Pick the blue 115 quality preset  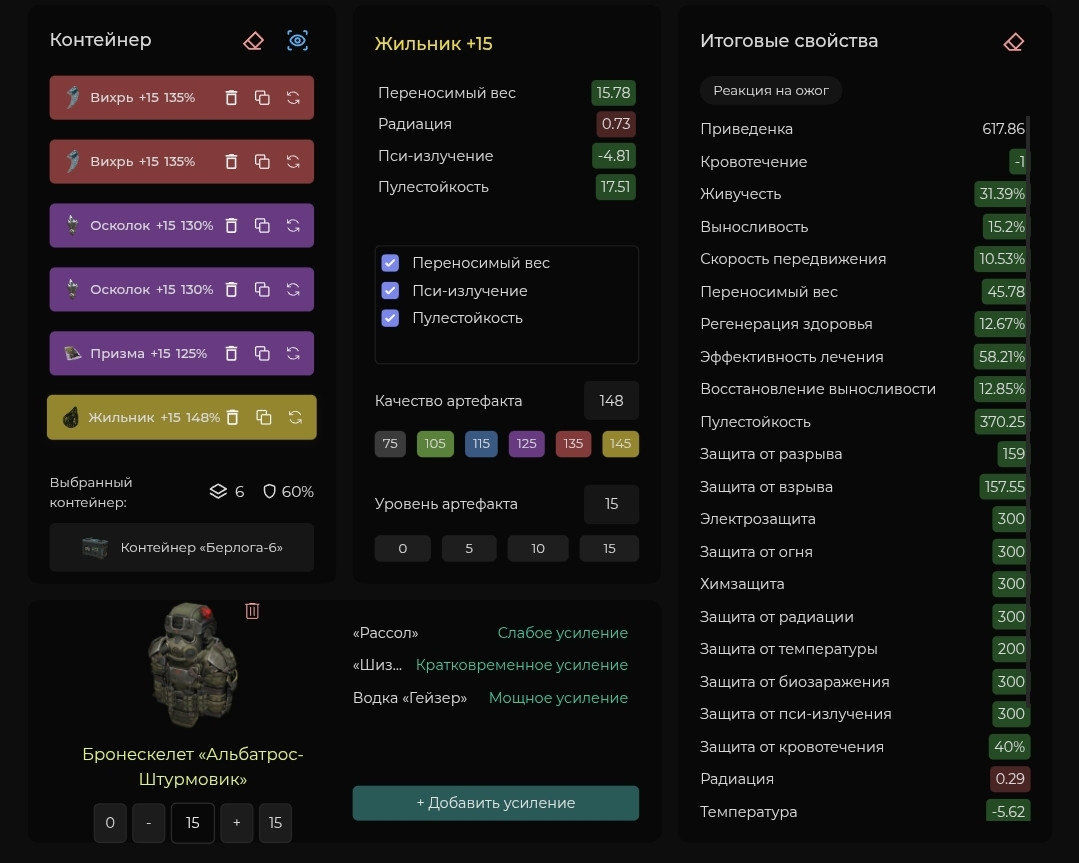(x=481, y=444)
